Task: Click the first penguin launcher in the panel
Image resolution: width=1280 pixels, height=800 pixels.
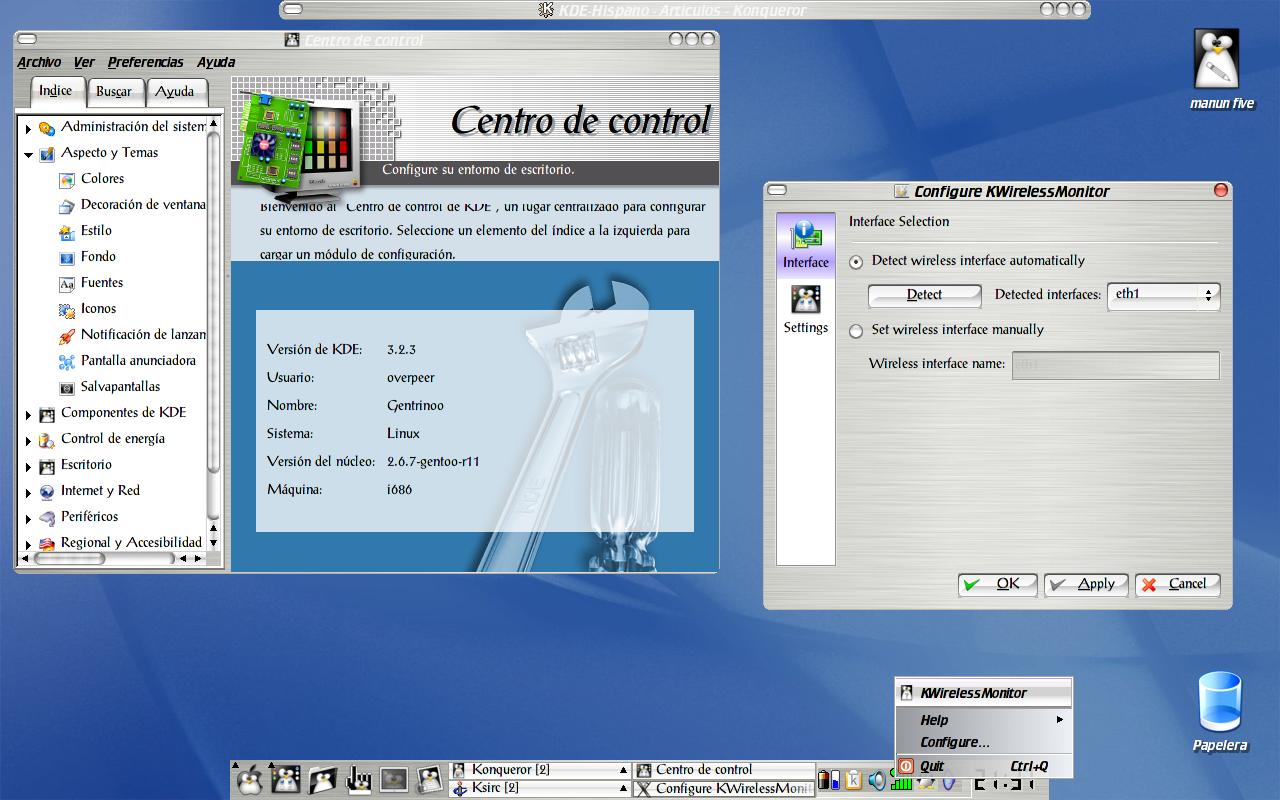Action: click(x=248, y=779)
